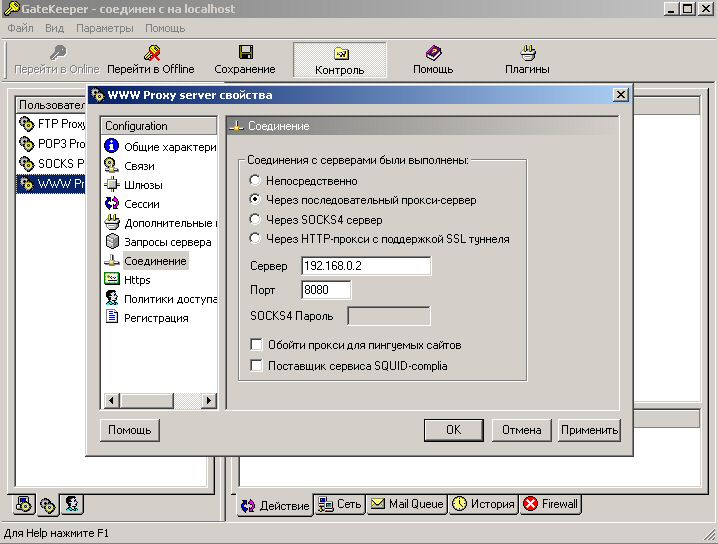Click the Configuration list horizontal scrollbar thumb

tap(147, 400)
